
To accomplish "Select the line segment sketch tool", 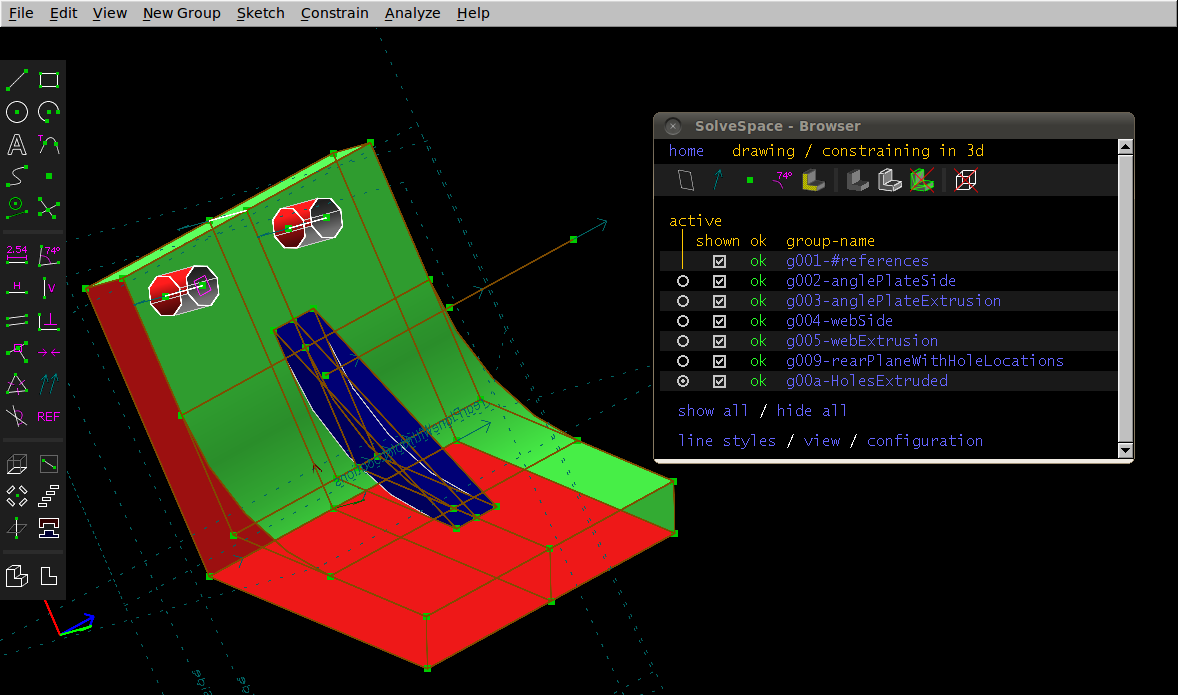I will tap(17, 81).
